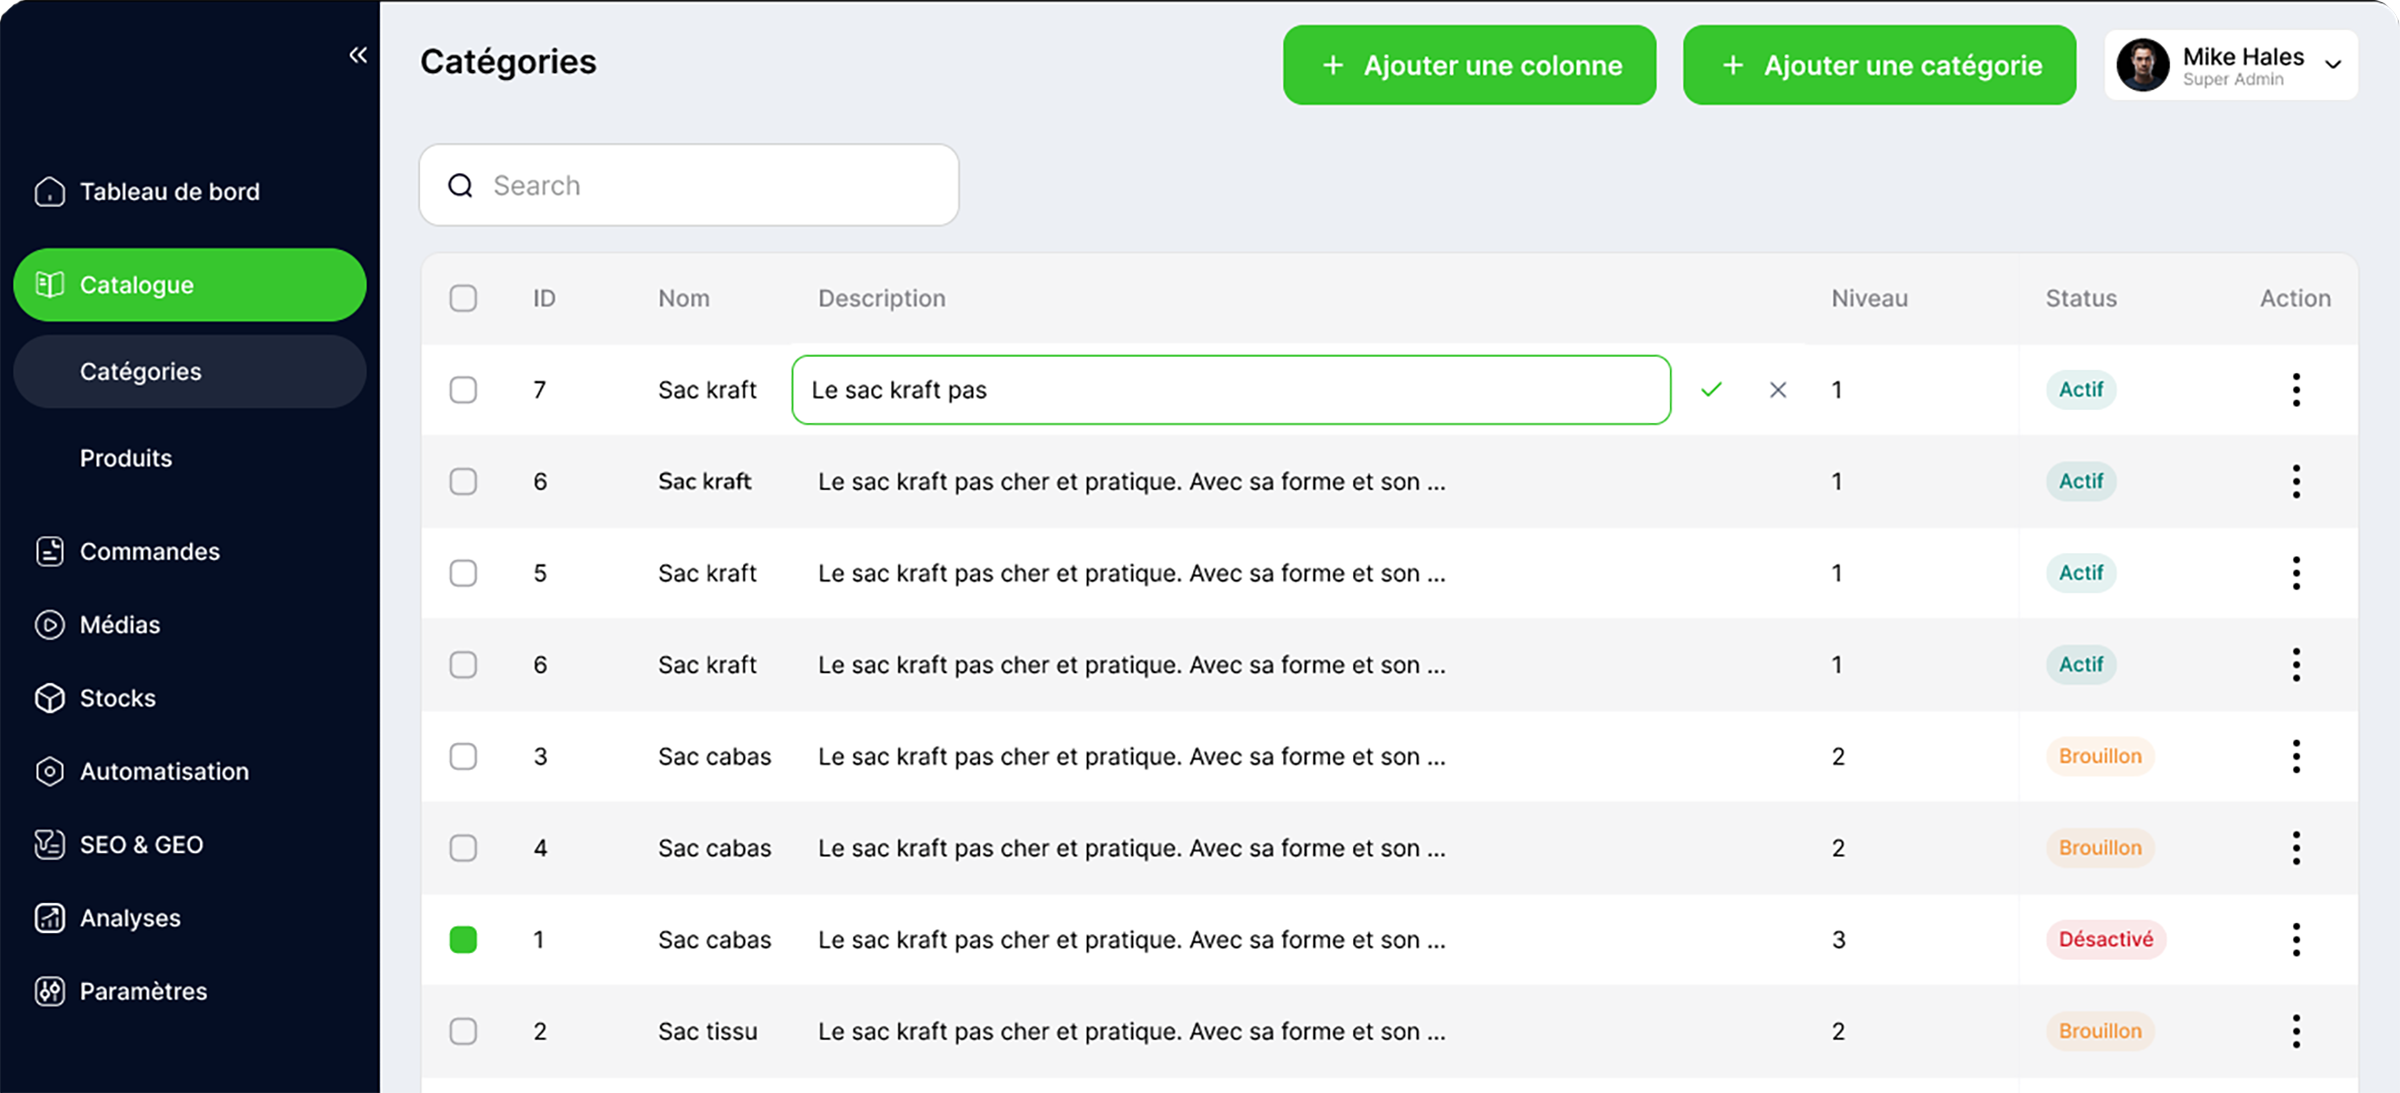Tick the select-all checkbox in header
The width and height of the screenshot is (2400, 1093).
click(463, 298)
